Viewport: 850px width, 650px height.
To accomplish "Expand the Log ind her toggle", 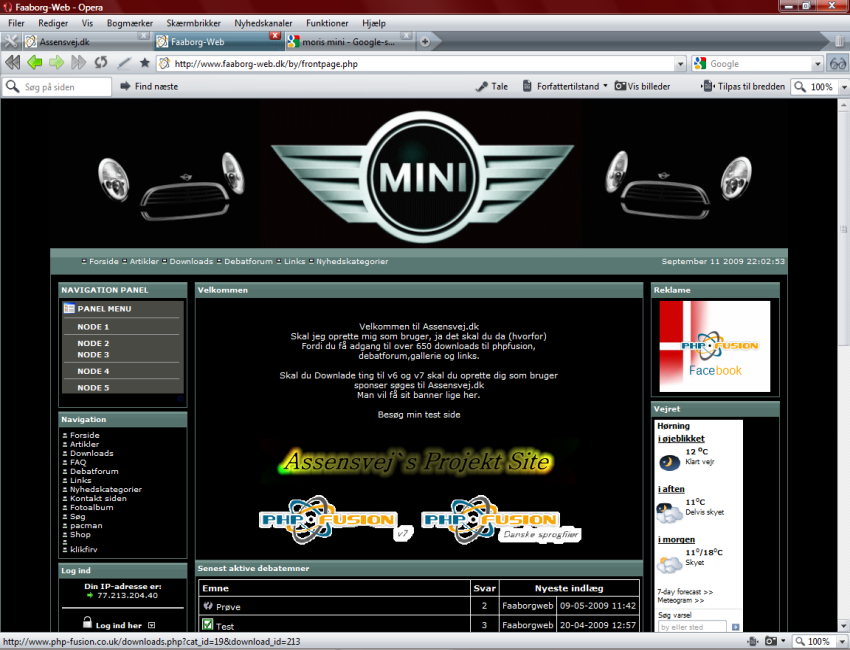I will 151,625.
